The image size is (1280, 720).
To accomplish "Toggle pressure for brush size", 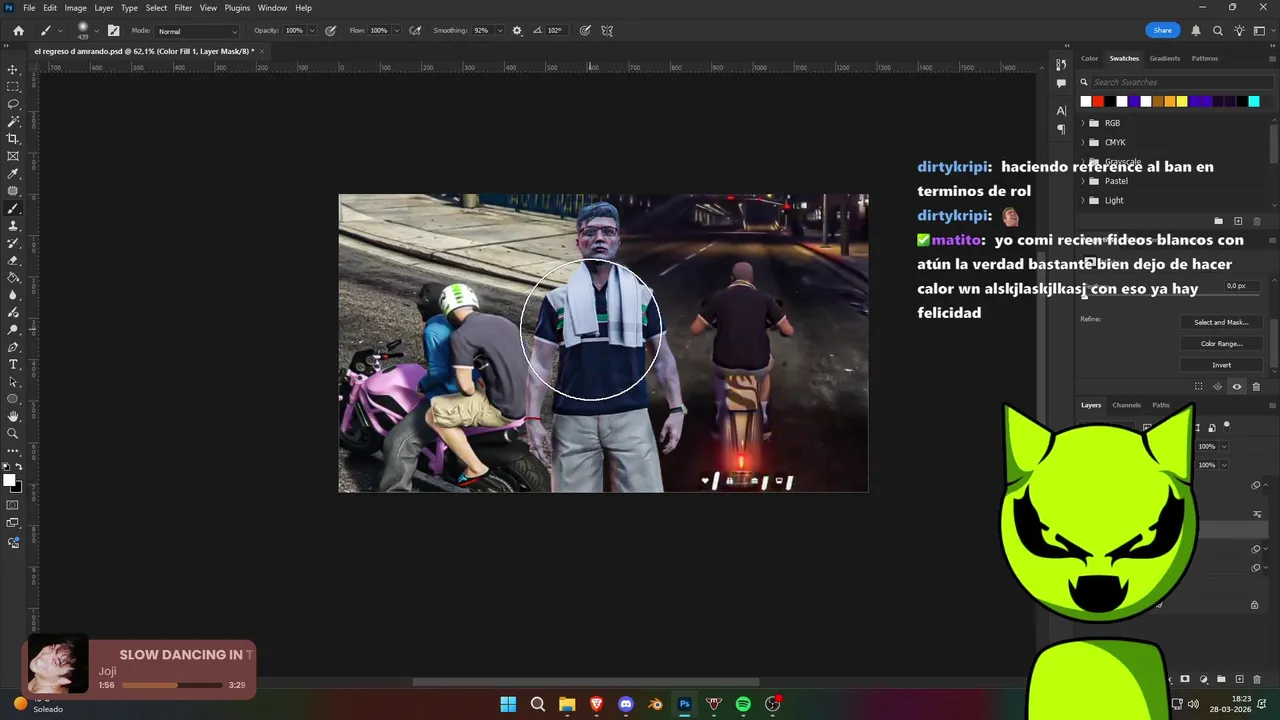I will [585, 31].
